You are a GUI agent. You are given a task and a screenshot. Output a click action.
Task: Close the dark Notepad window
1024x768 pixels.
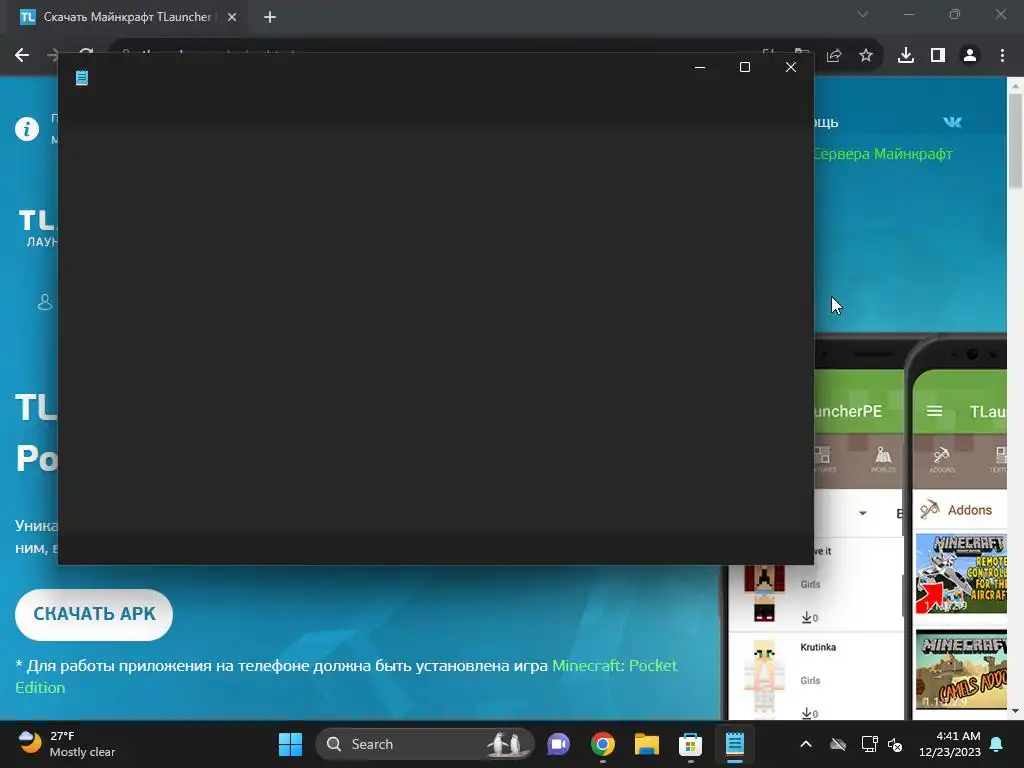790,67
